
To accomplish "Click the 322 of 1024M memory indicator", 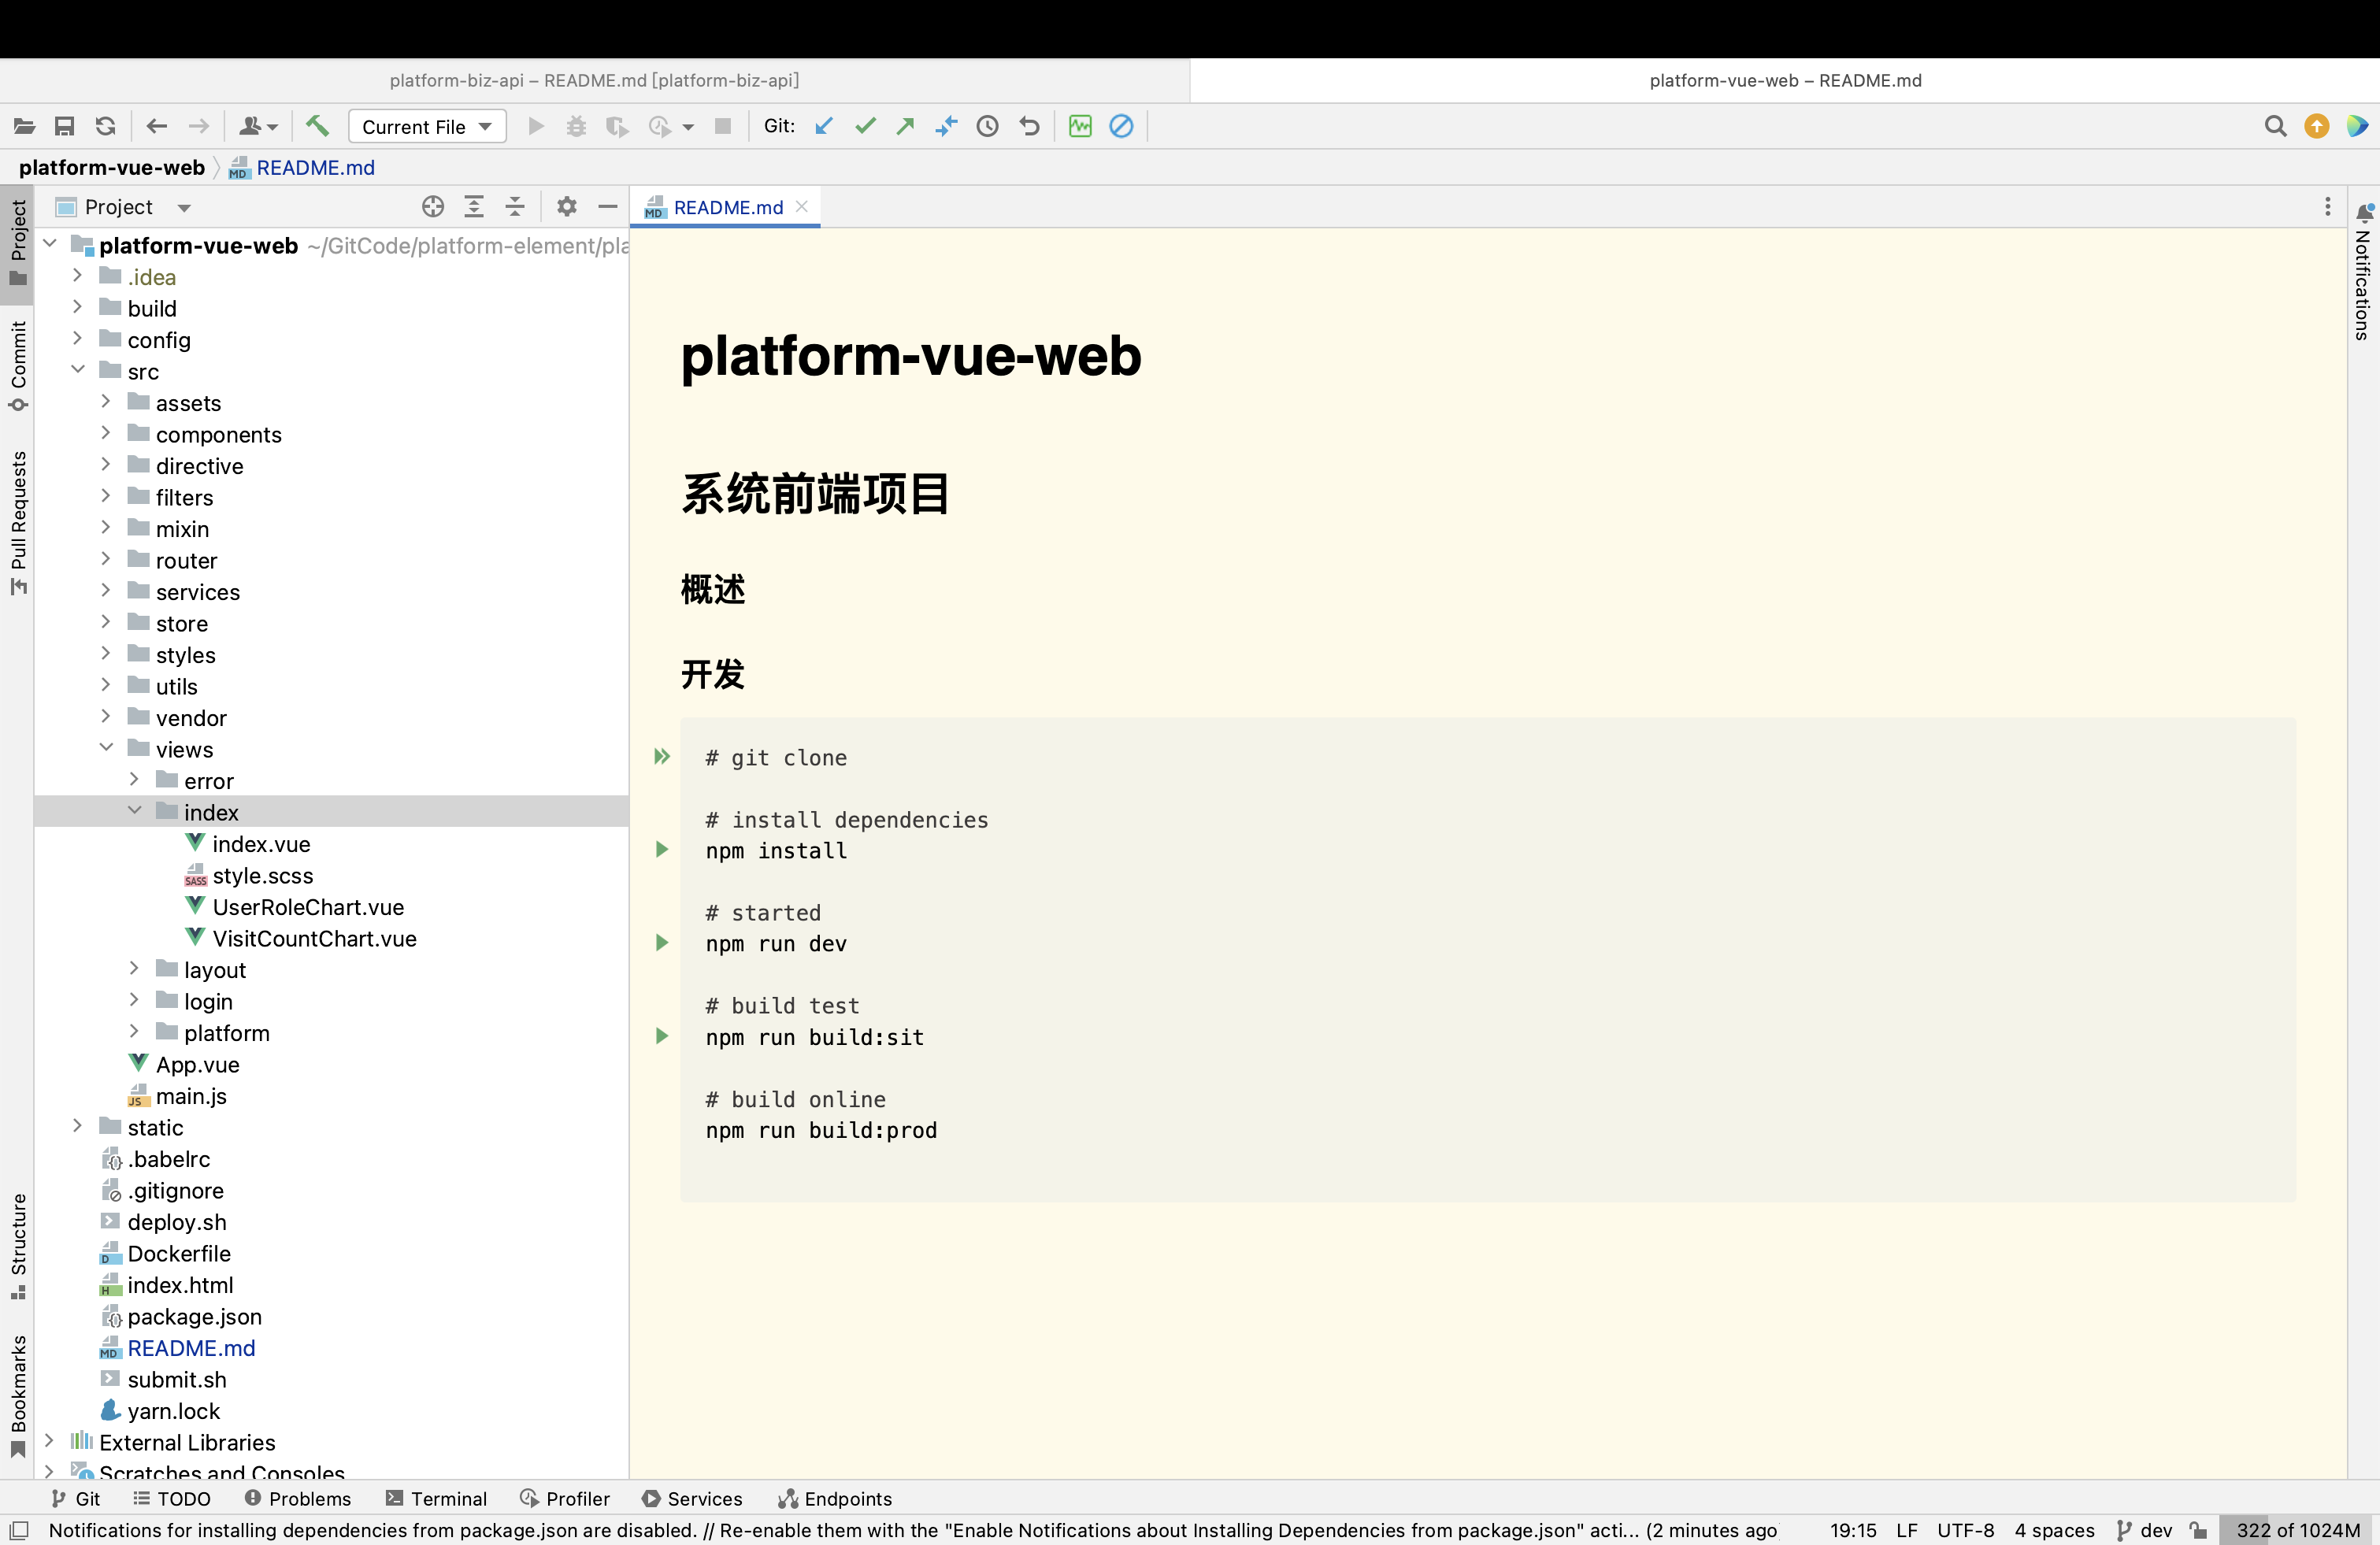I will 2297,1531.
